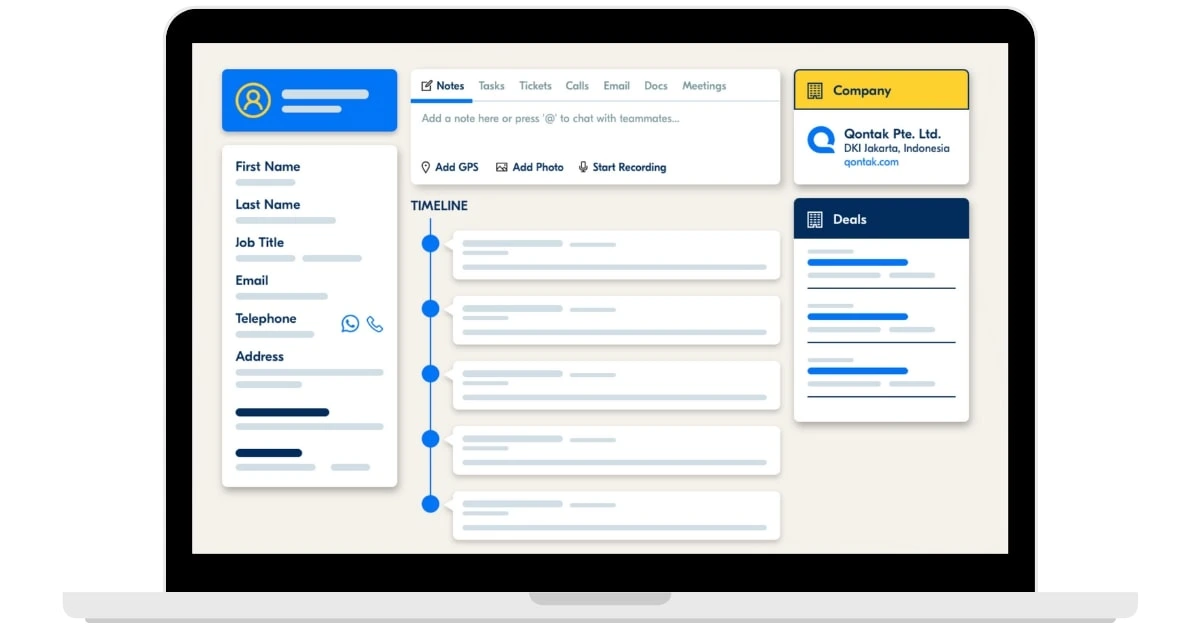The height and width of the screenshot is (628, 1200).
Task: Go to the Email tab
Action: coord(616,86)
